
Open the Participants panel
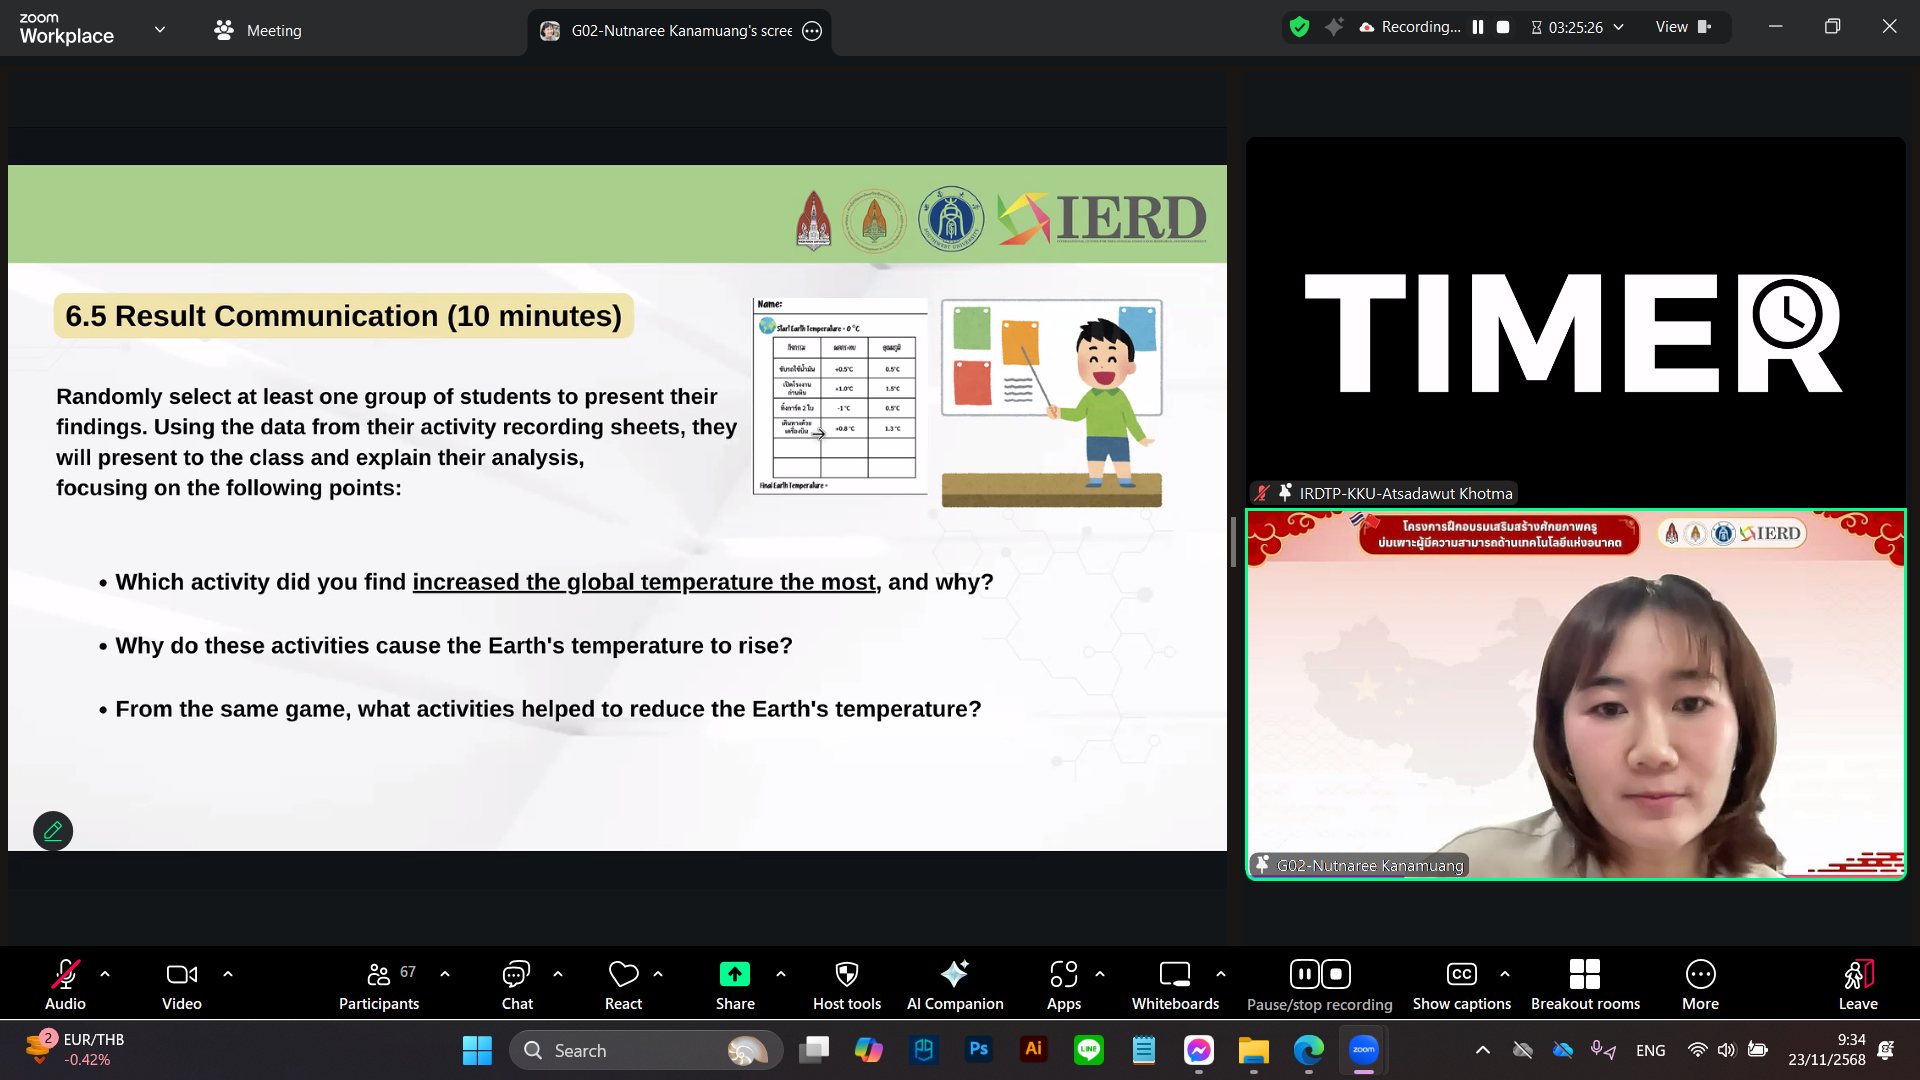pyautogui.click(x=378, y=985)
